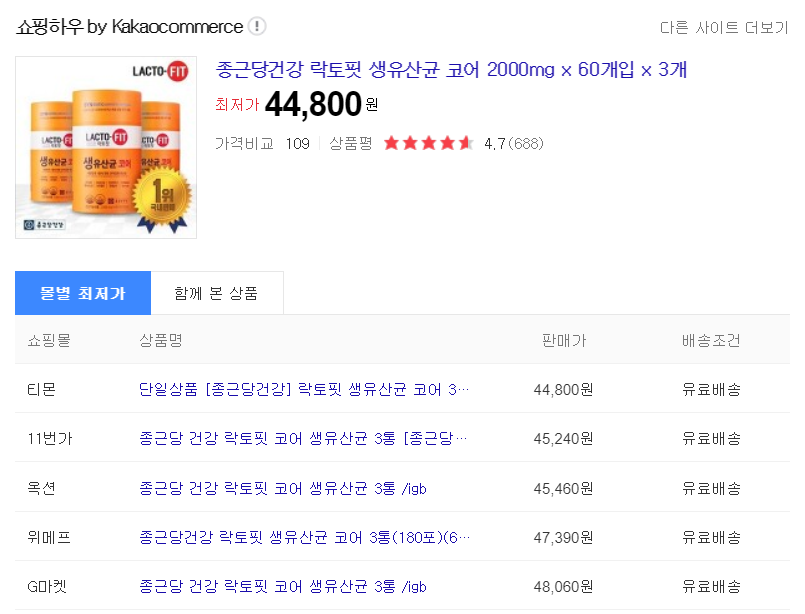The width and height of the screenshot is (805, 614).
Task: Click the 45,240원 price
Action: 563,439
